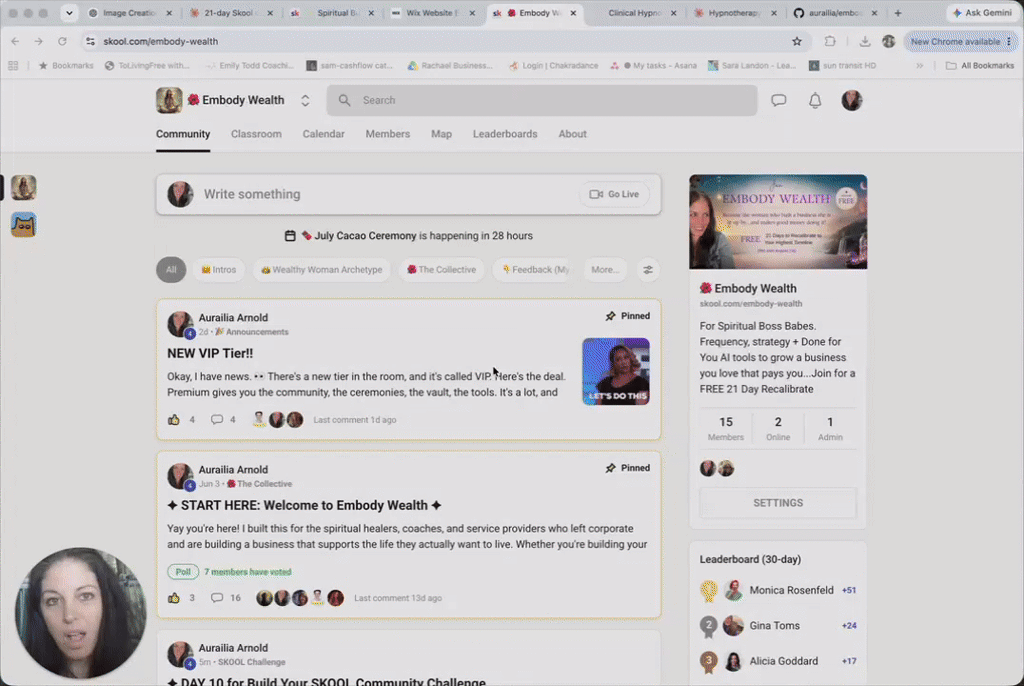Filter by Feedback category
The width and height of the screenshot is (1024, 686).
535,270
